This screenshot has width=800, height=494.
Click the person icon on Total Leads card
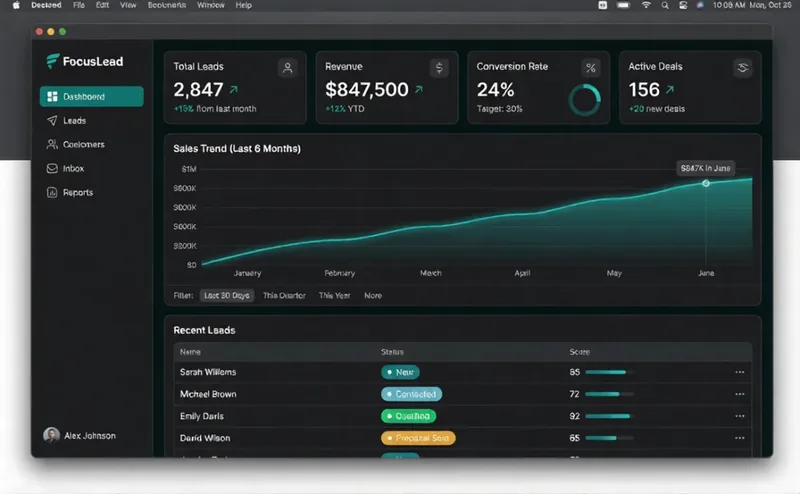pyautogui.click(x=288, y=68)
